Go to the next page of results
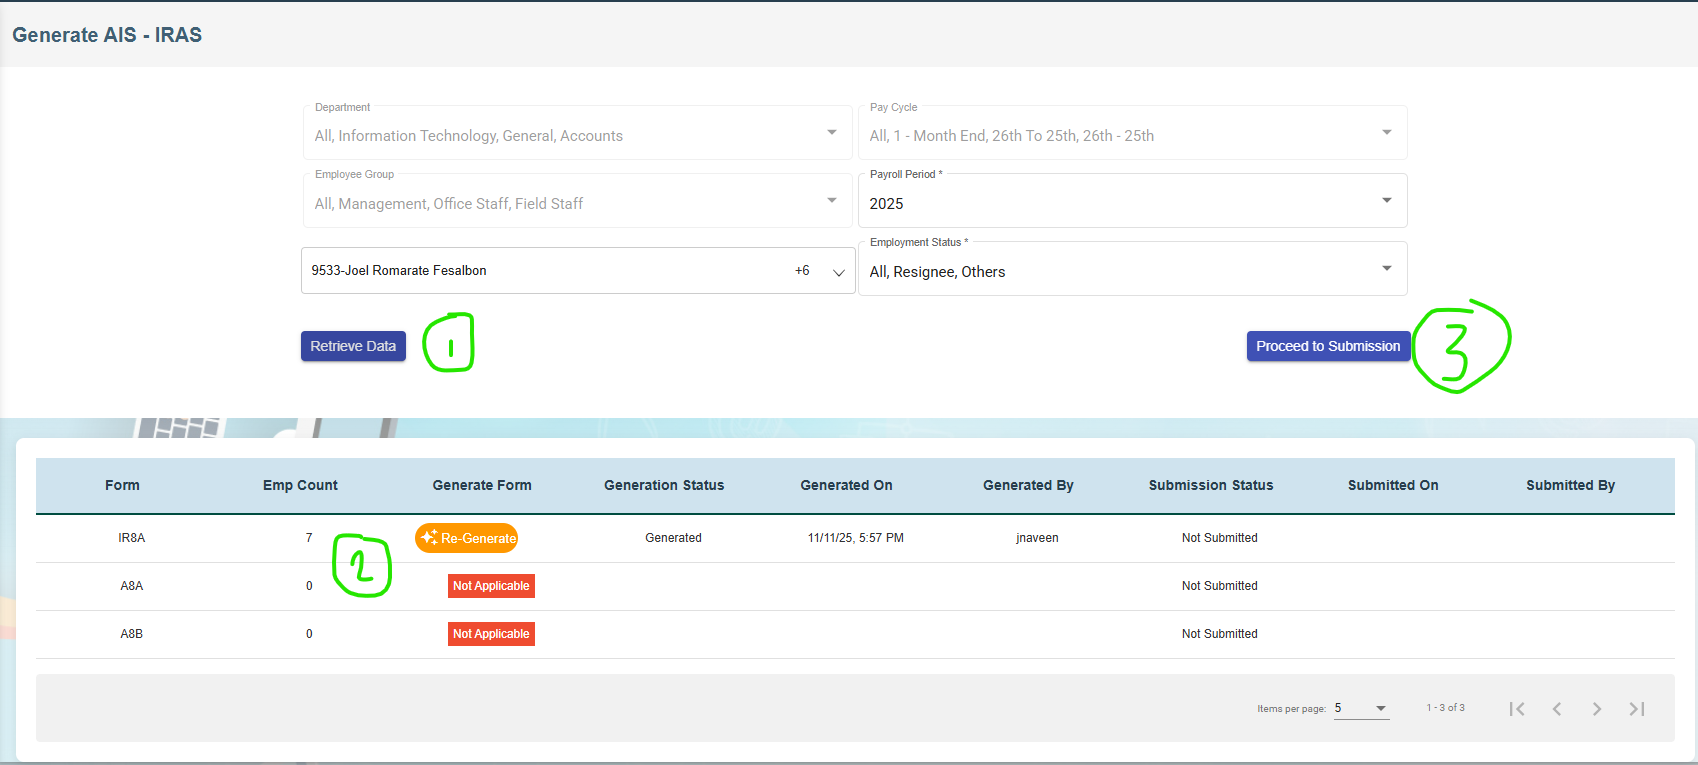Image resolution: width=1698 pixels, height=765 pixels. click(x=1597, y=709)
